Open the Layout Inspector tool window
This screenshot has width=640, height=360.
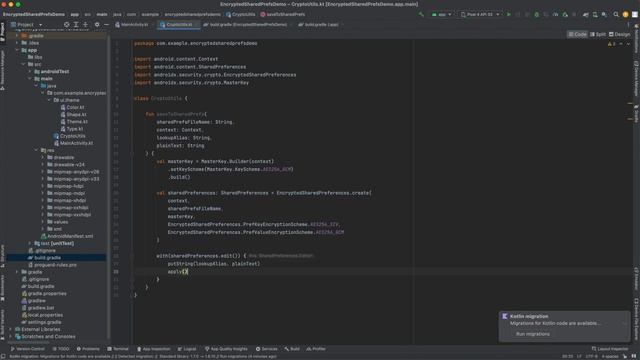(610, 349)
